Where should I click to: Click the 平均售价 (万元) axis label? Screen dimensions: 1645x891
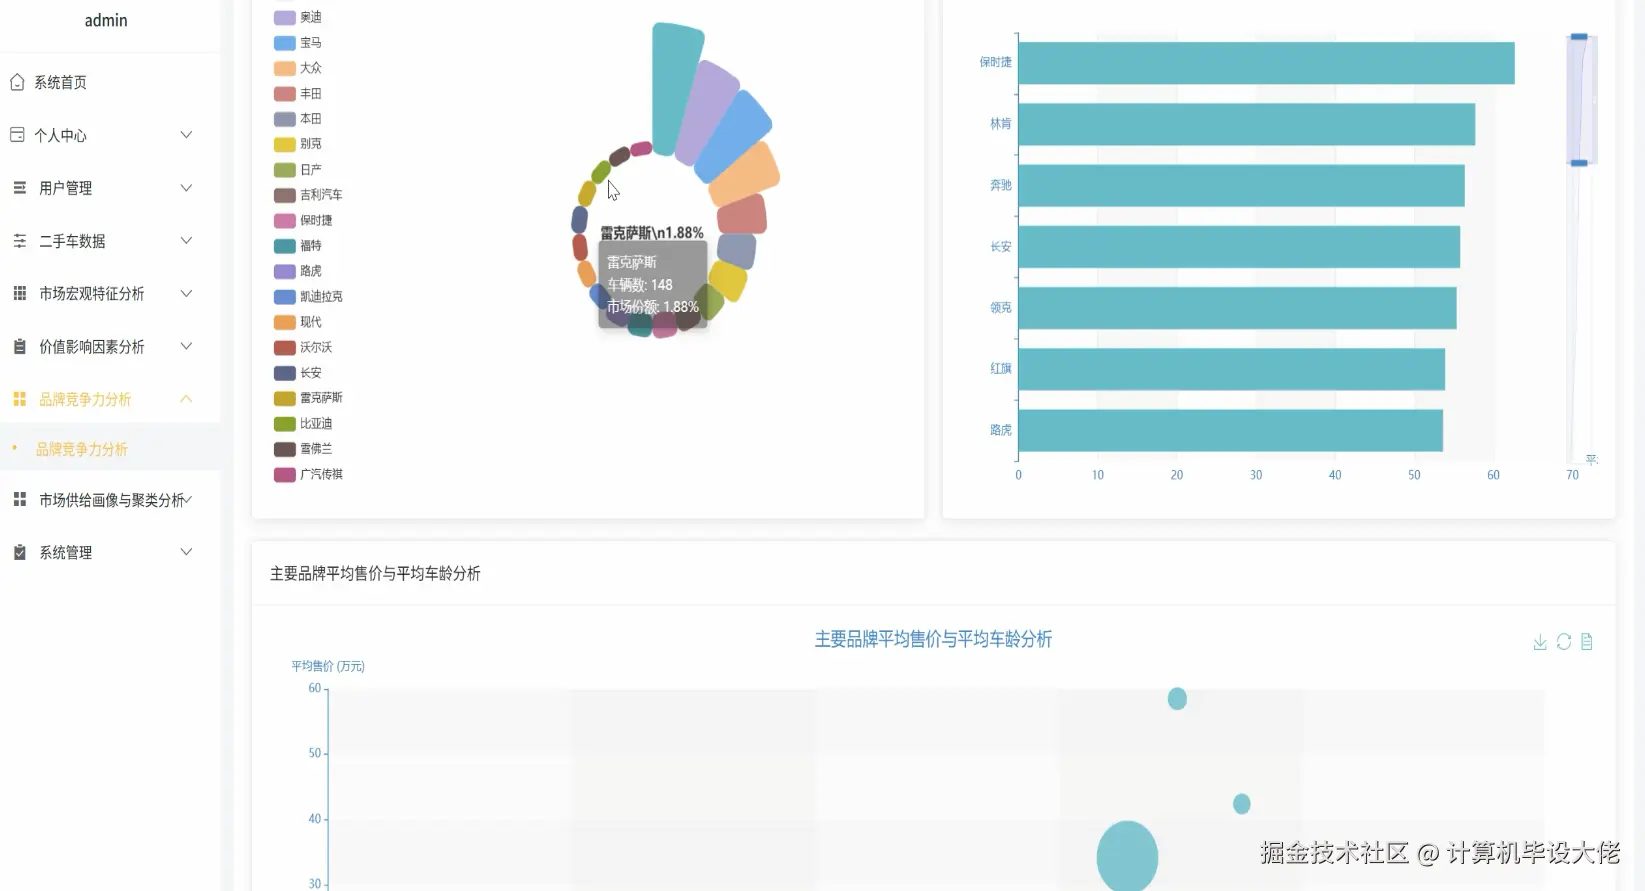pyautogui.click(x=328, y=666)
